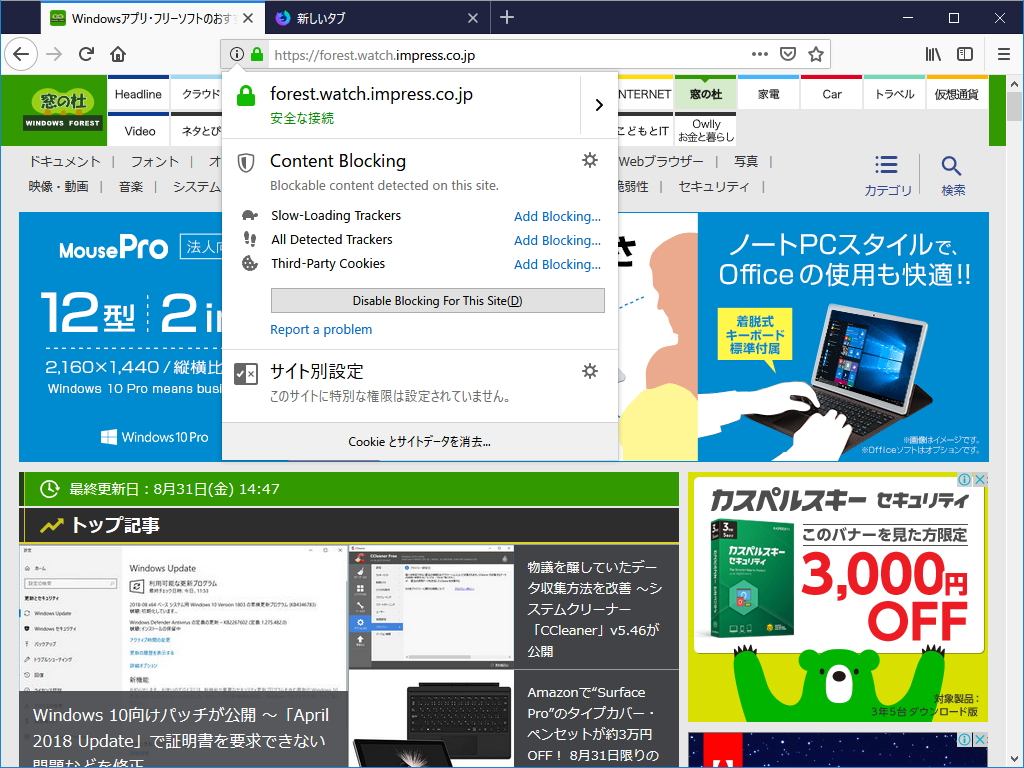Open the page actions three-dot menu
The image size is (1024, 768).
[x=759, y=54]
